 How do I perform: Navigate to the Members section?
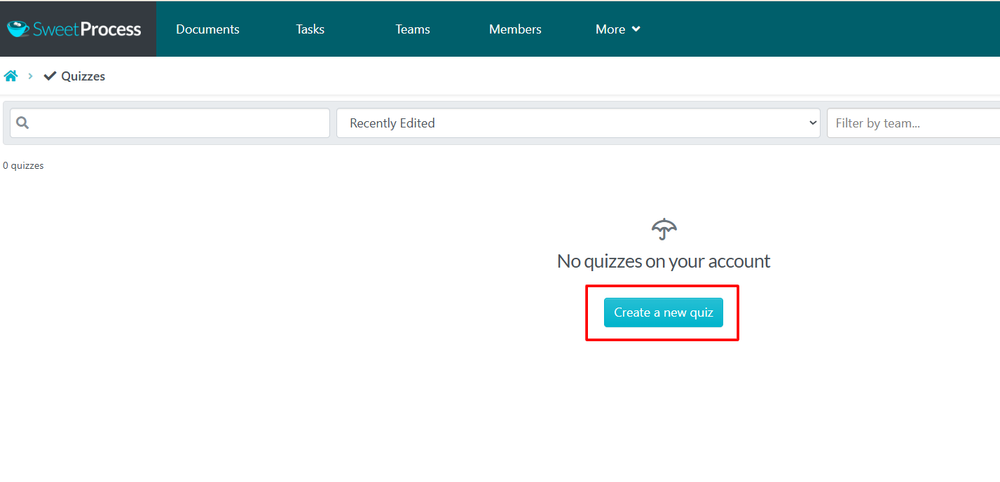click(515, 29)
